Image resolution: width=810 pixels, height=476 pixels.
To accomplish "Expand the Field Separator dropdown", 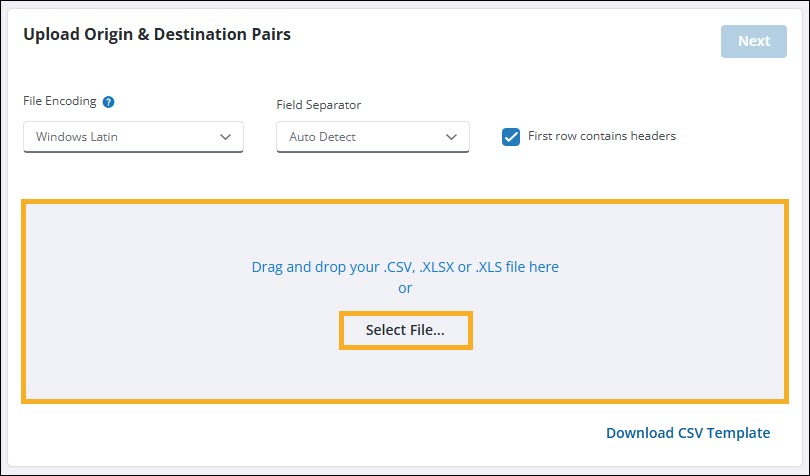I will click(x=372, y=137).
